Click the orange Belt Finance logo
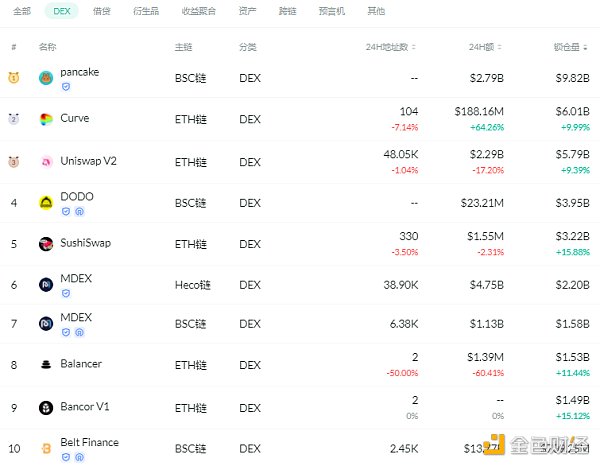 [46, 449]
